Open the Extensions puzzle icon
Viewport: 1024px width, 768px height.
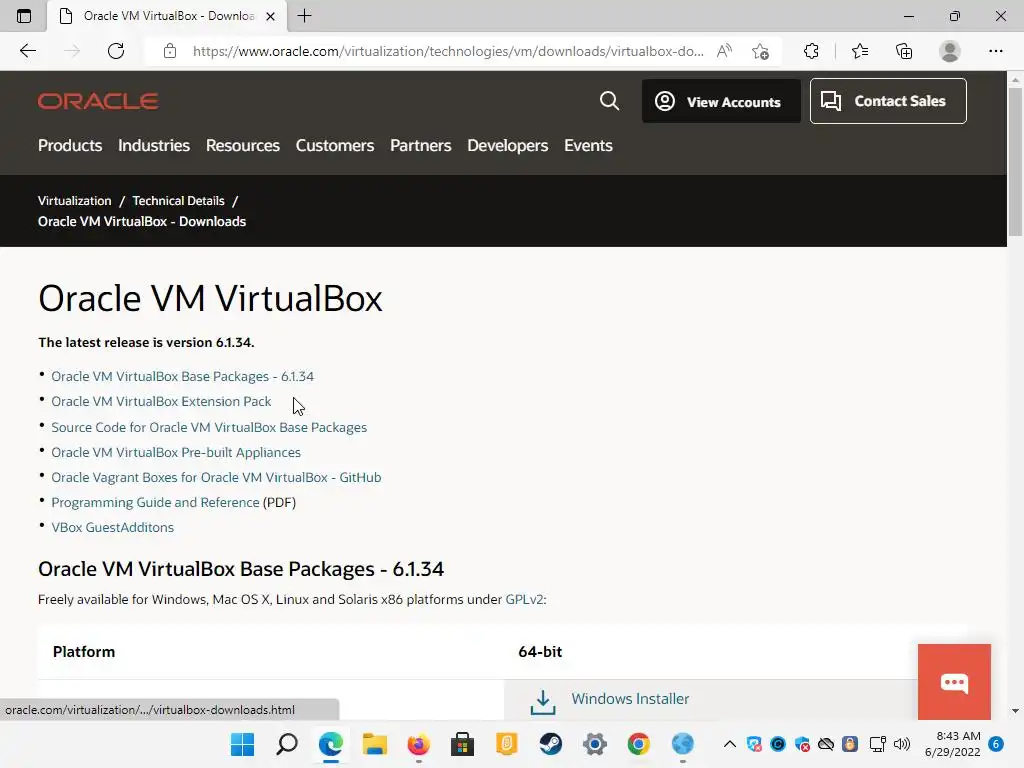(x=811, y=51)
